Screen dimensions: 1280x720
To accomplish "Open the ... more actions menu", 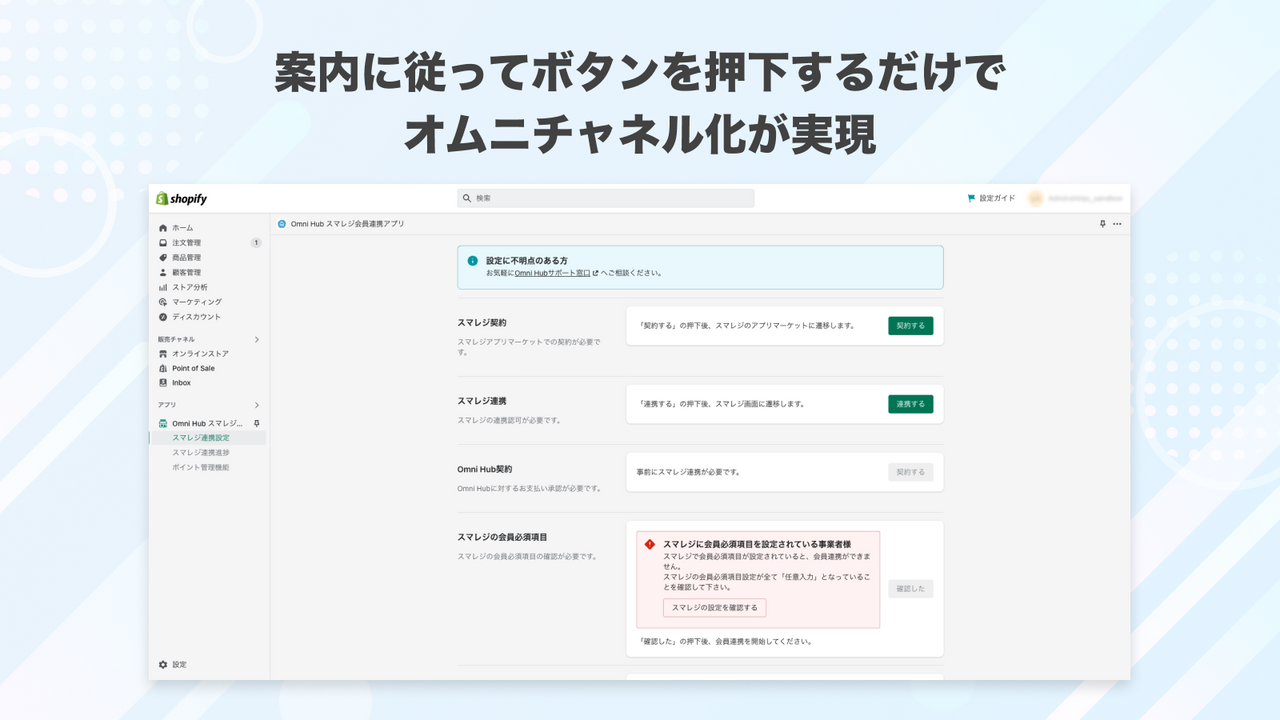I will point(1117,223).
